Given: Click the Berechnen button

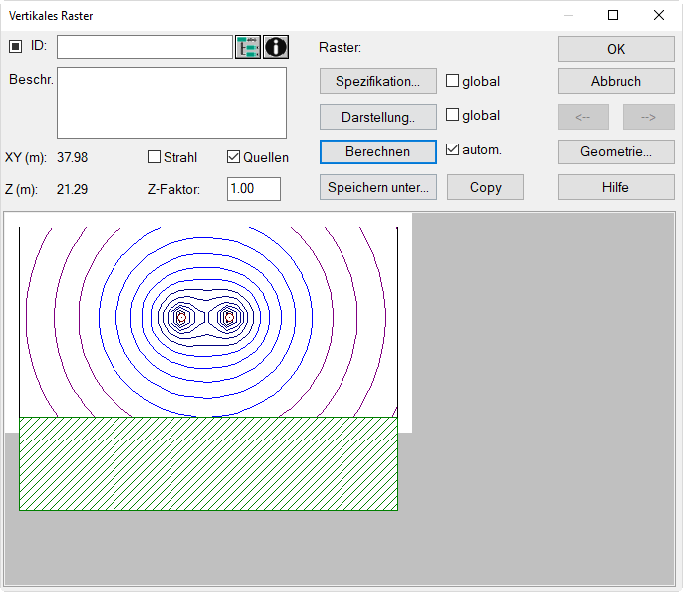Looking at the screenshot, I should point(378,152).
